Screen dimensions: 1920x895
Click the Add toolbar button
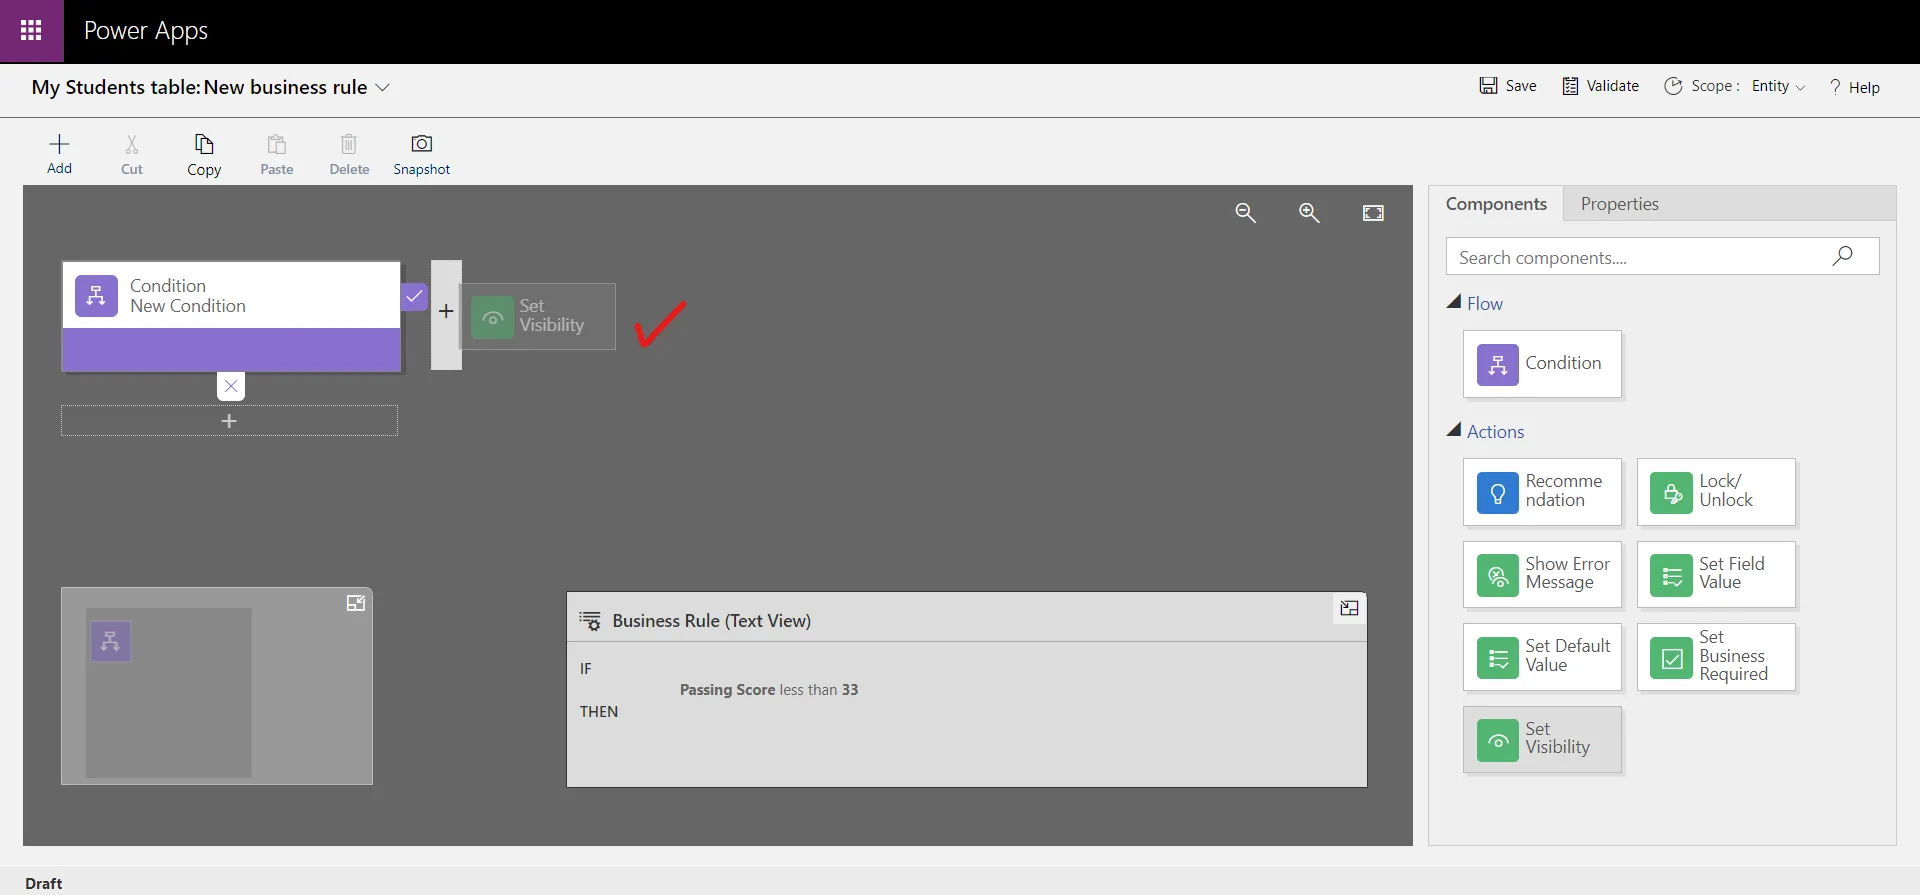coord(59,154)
